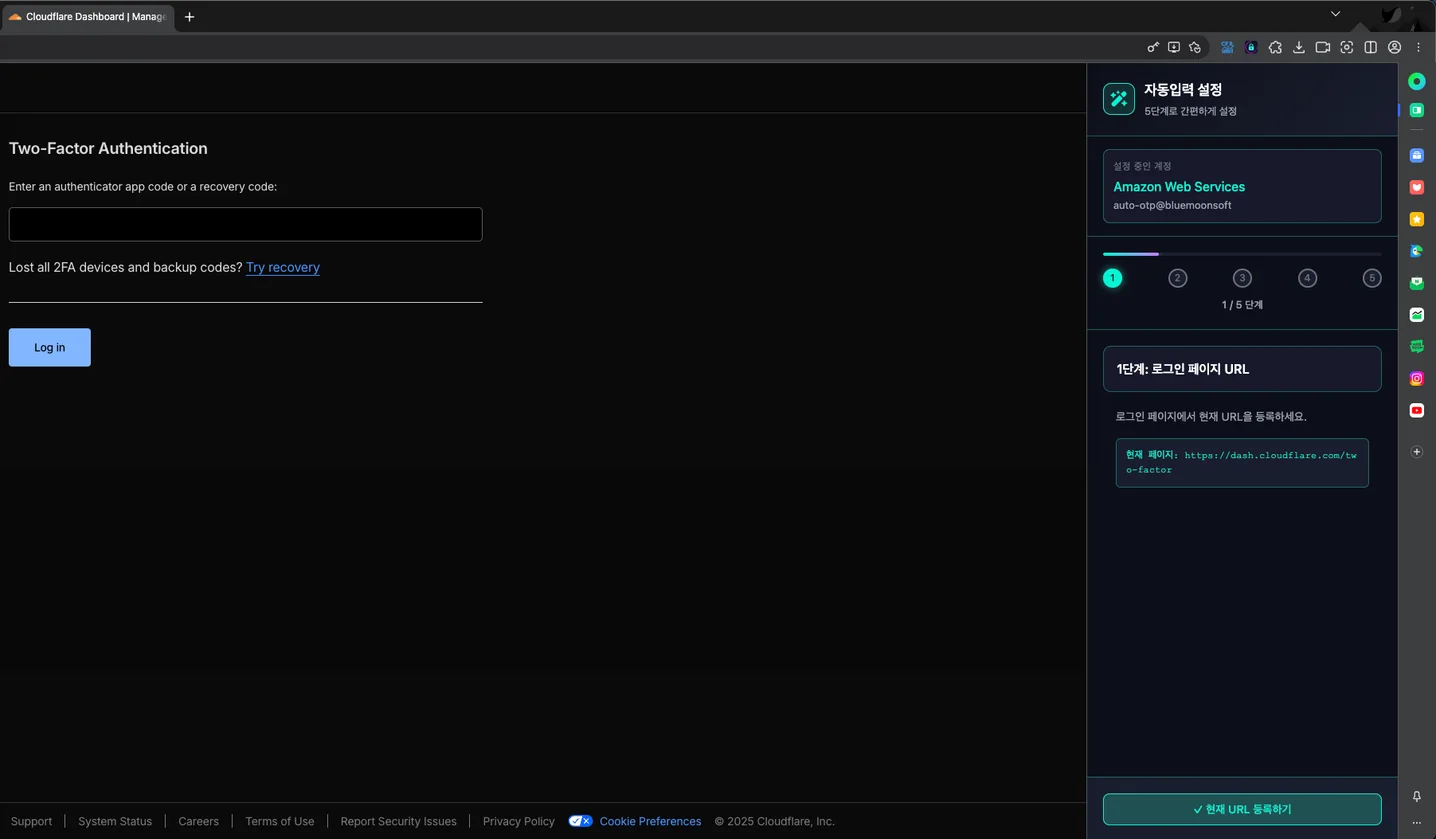Click the Instagram icon in sidebar

(1416, 378)
